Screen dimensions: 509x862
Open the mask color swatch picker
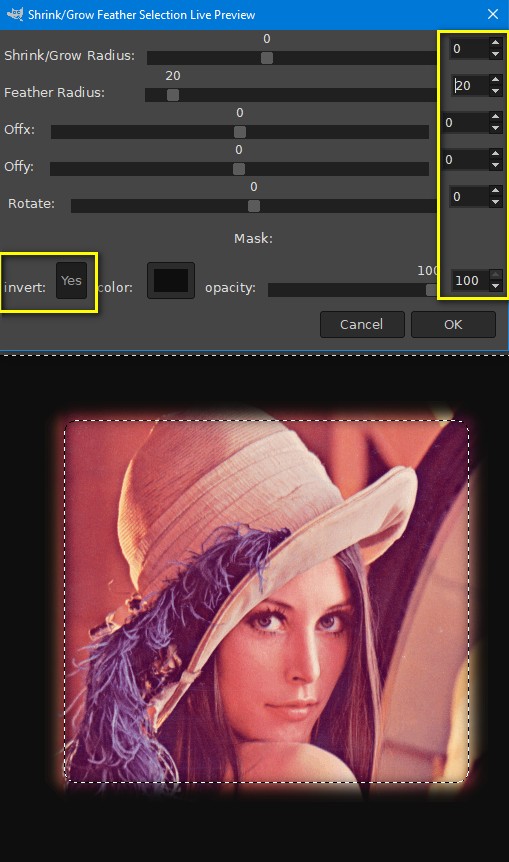171,280
